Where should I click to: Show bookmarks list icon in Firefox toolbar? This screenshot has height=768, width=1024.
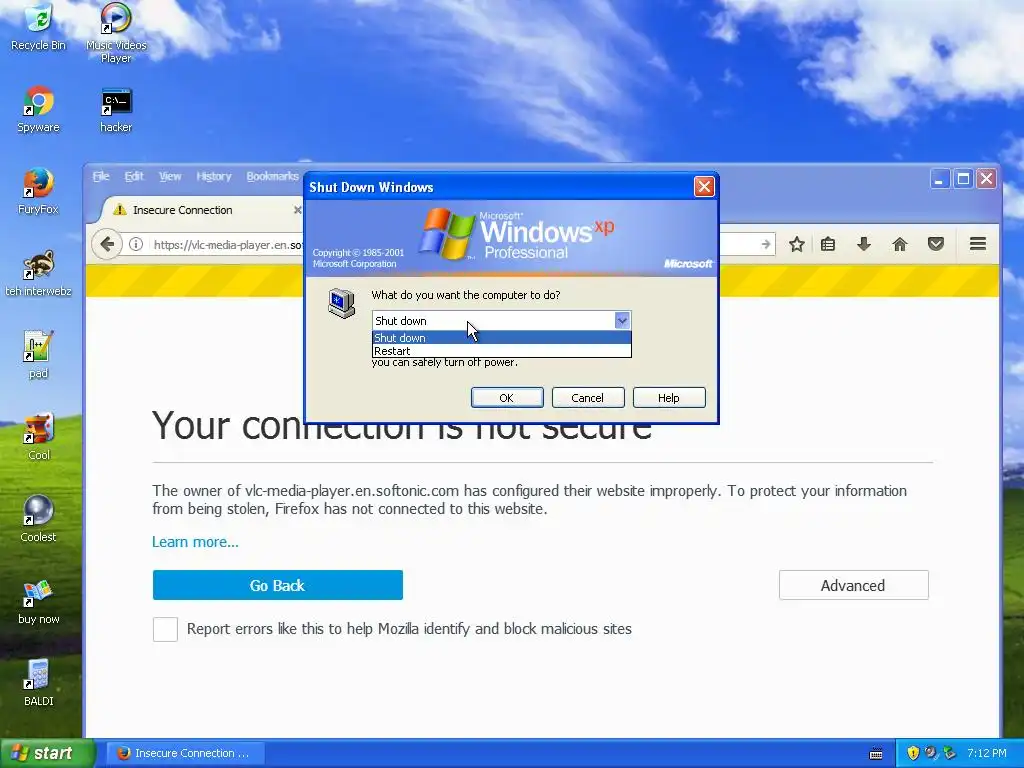coord(828,244)
